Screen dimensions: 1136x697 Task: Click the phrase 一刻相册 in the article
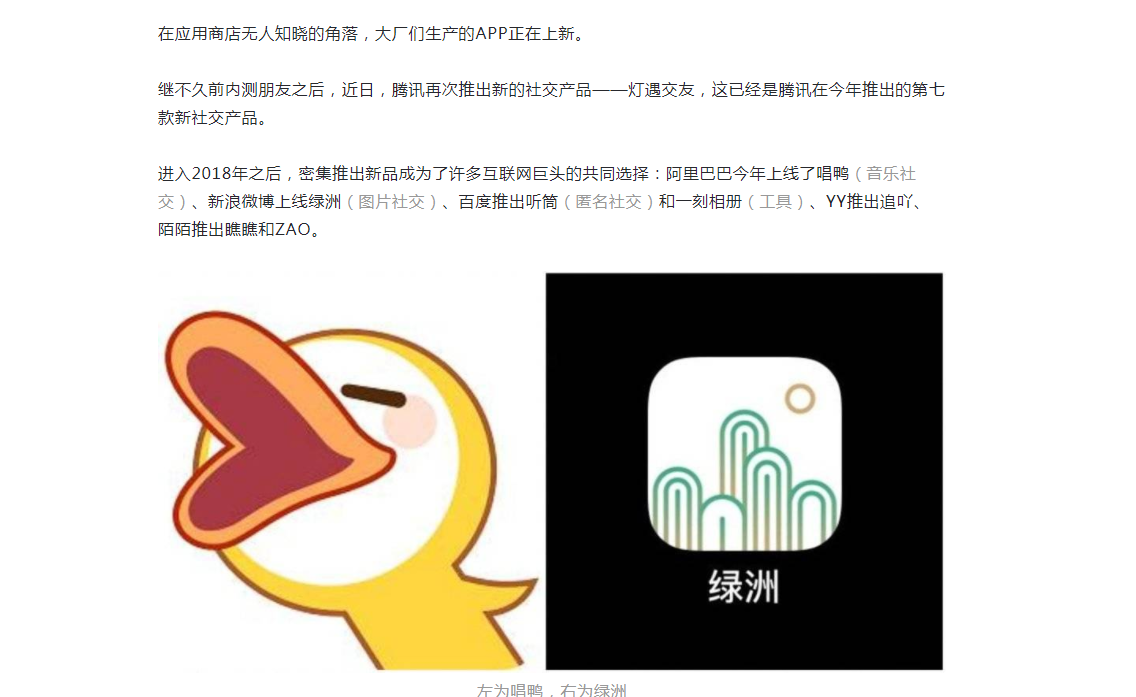click(x=709, y=202)
